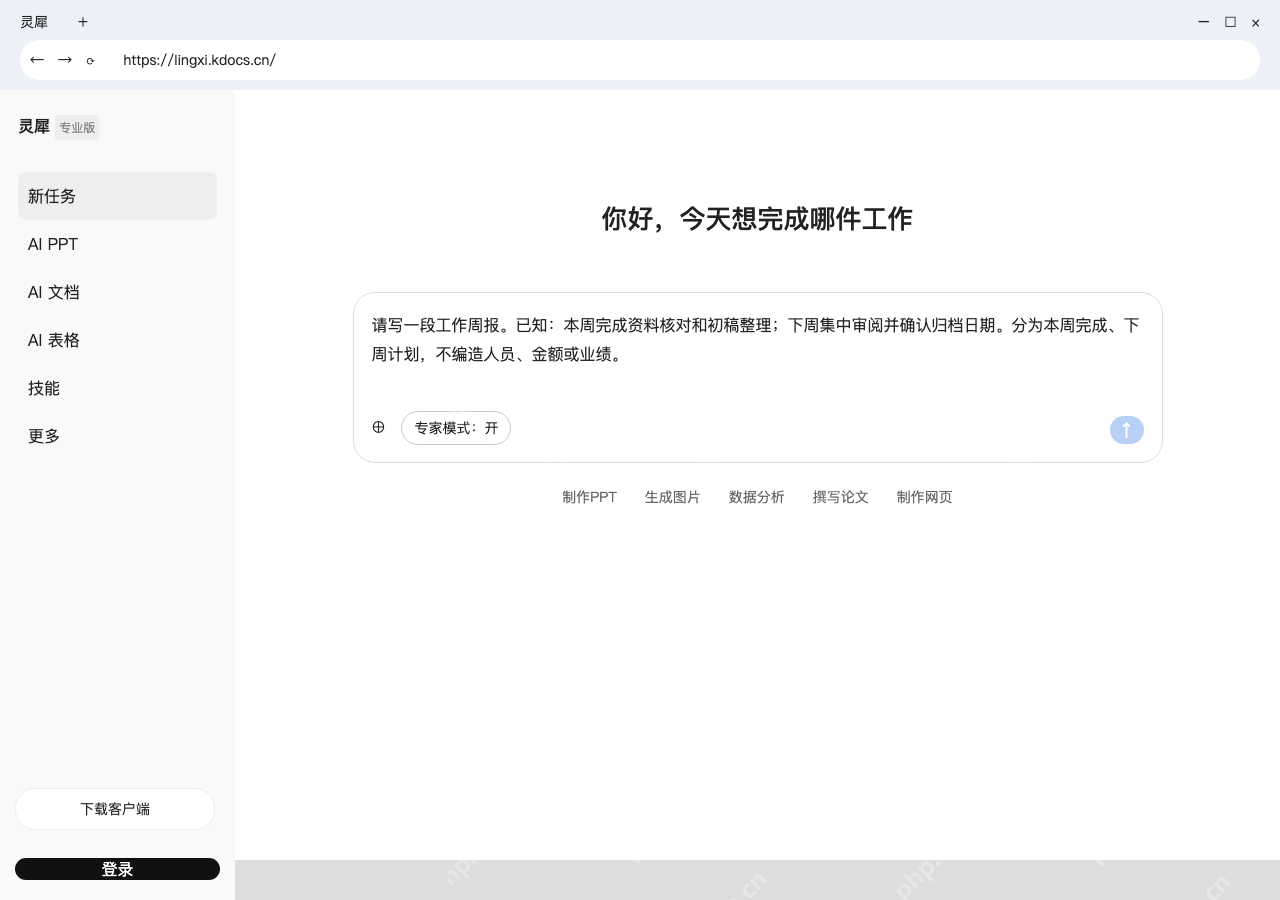
Task: Click the browser back arrow
Action: 37,60
